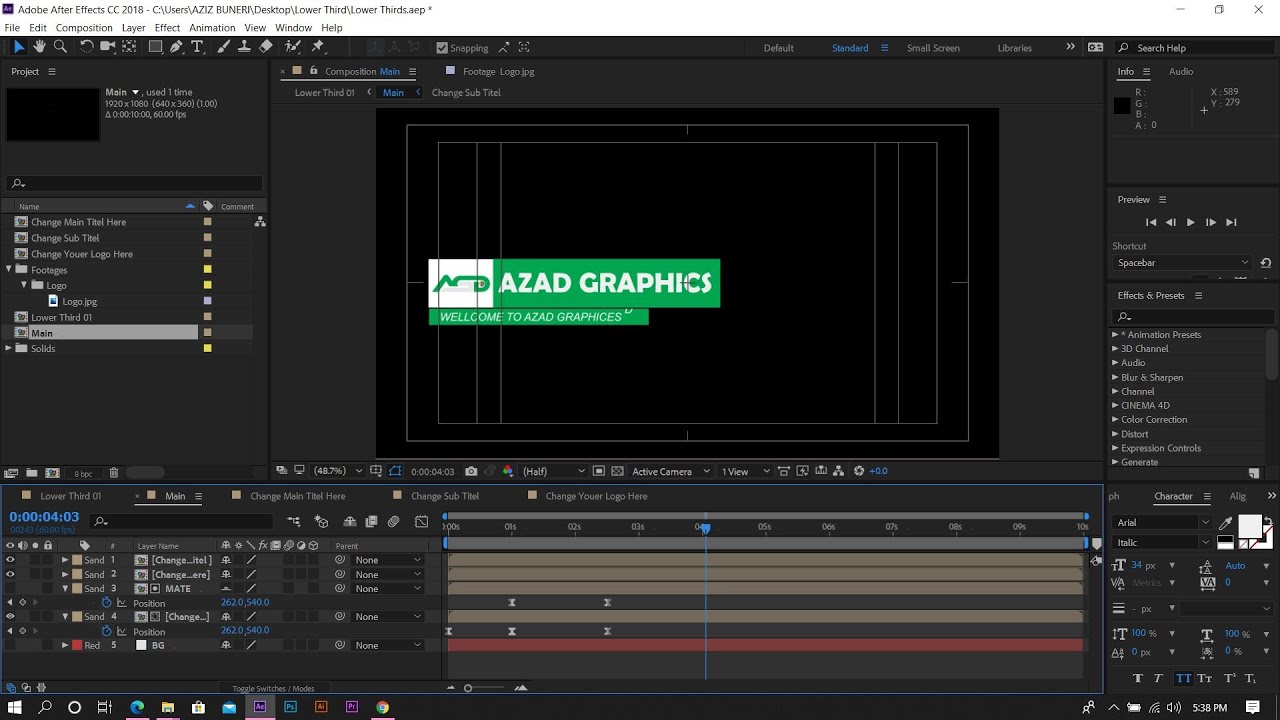Click the delete trash icon in Project panel
This screenshot has height=720, width=1280.
click(x=113, y=473)
